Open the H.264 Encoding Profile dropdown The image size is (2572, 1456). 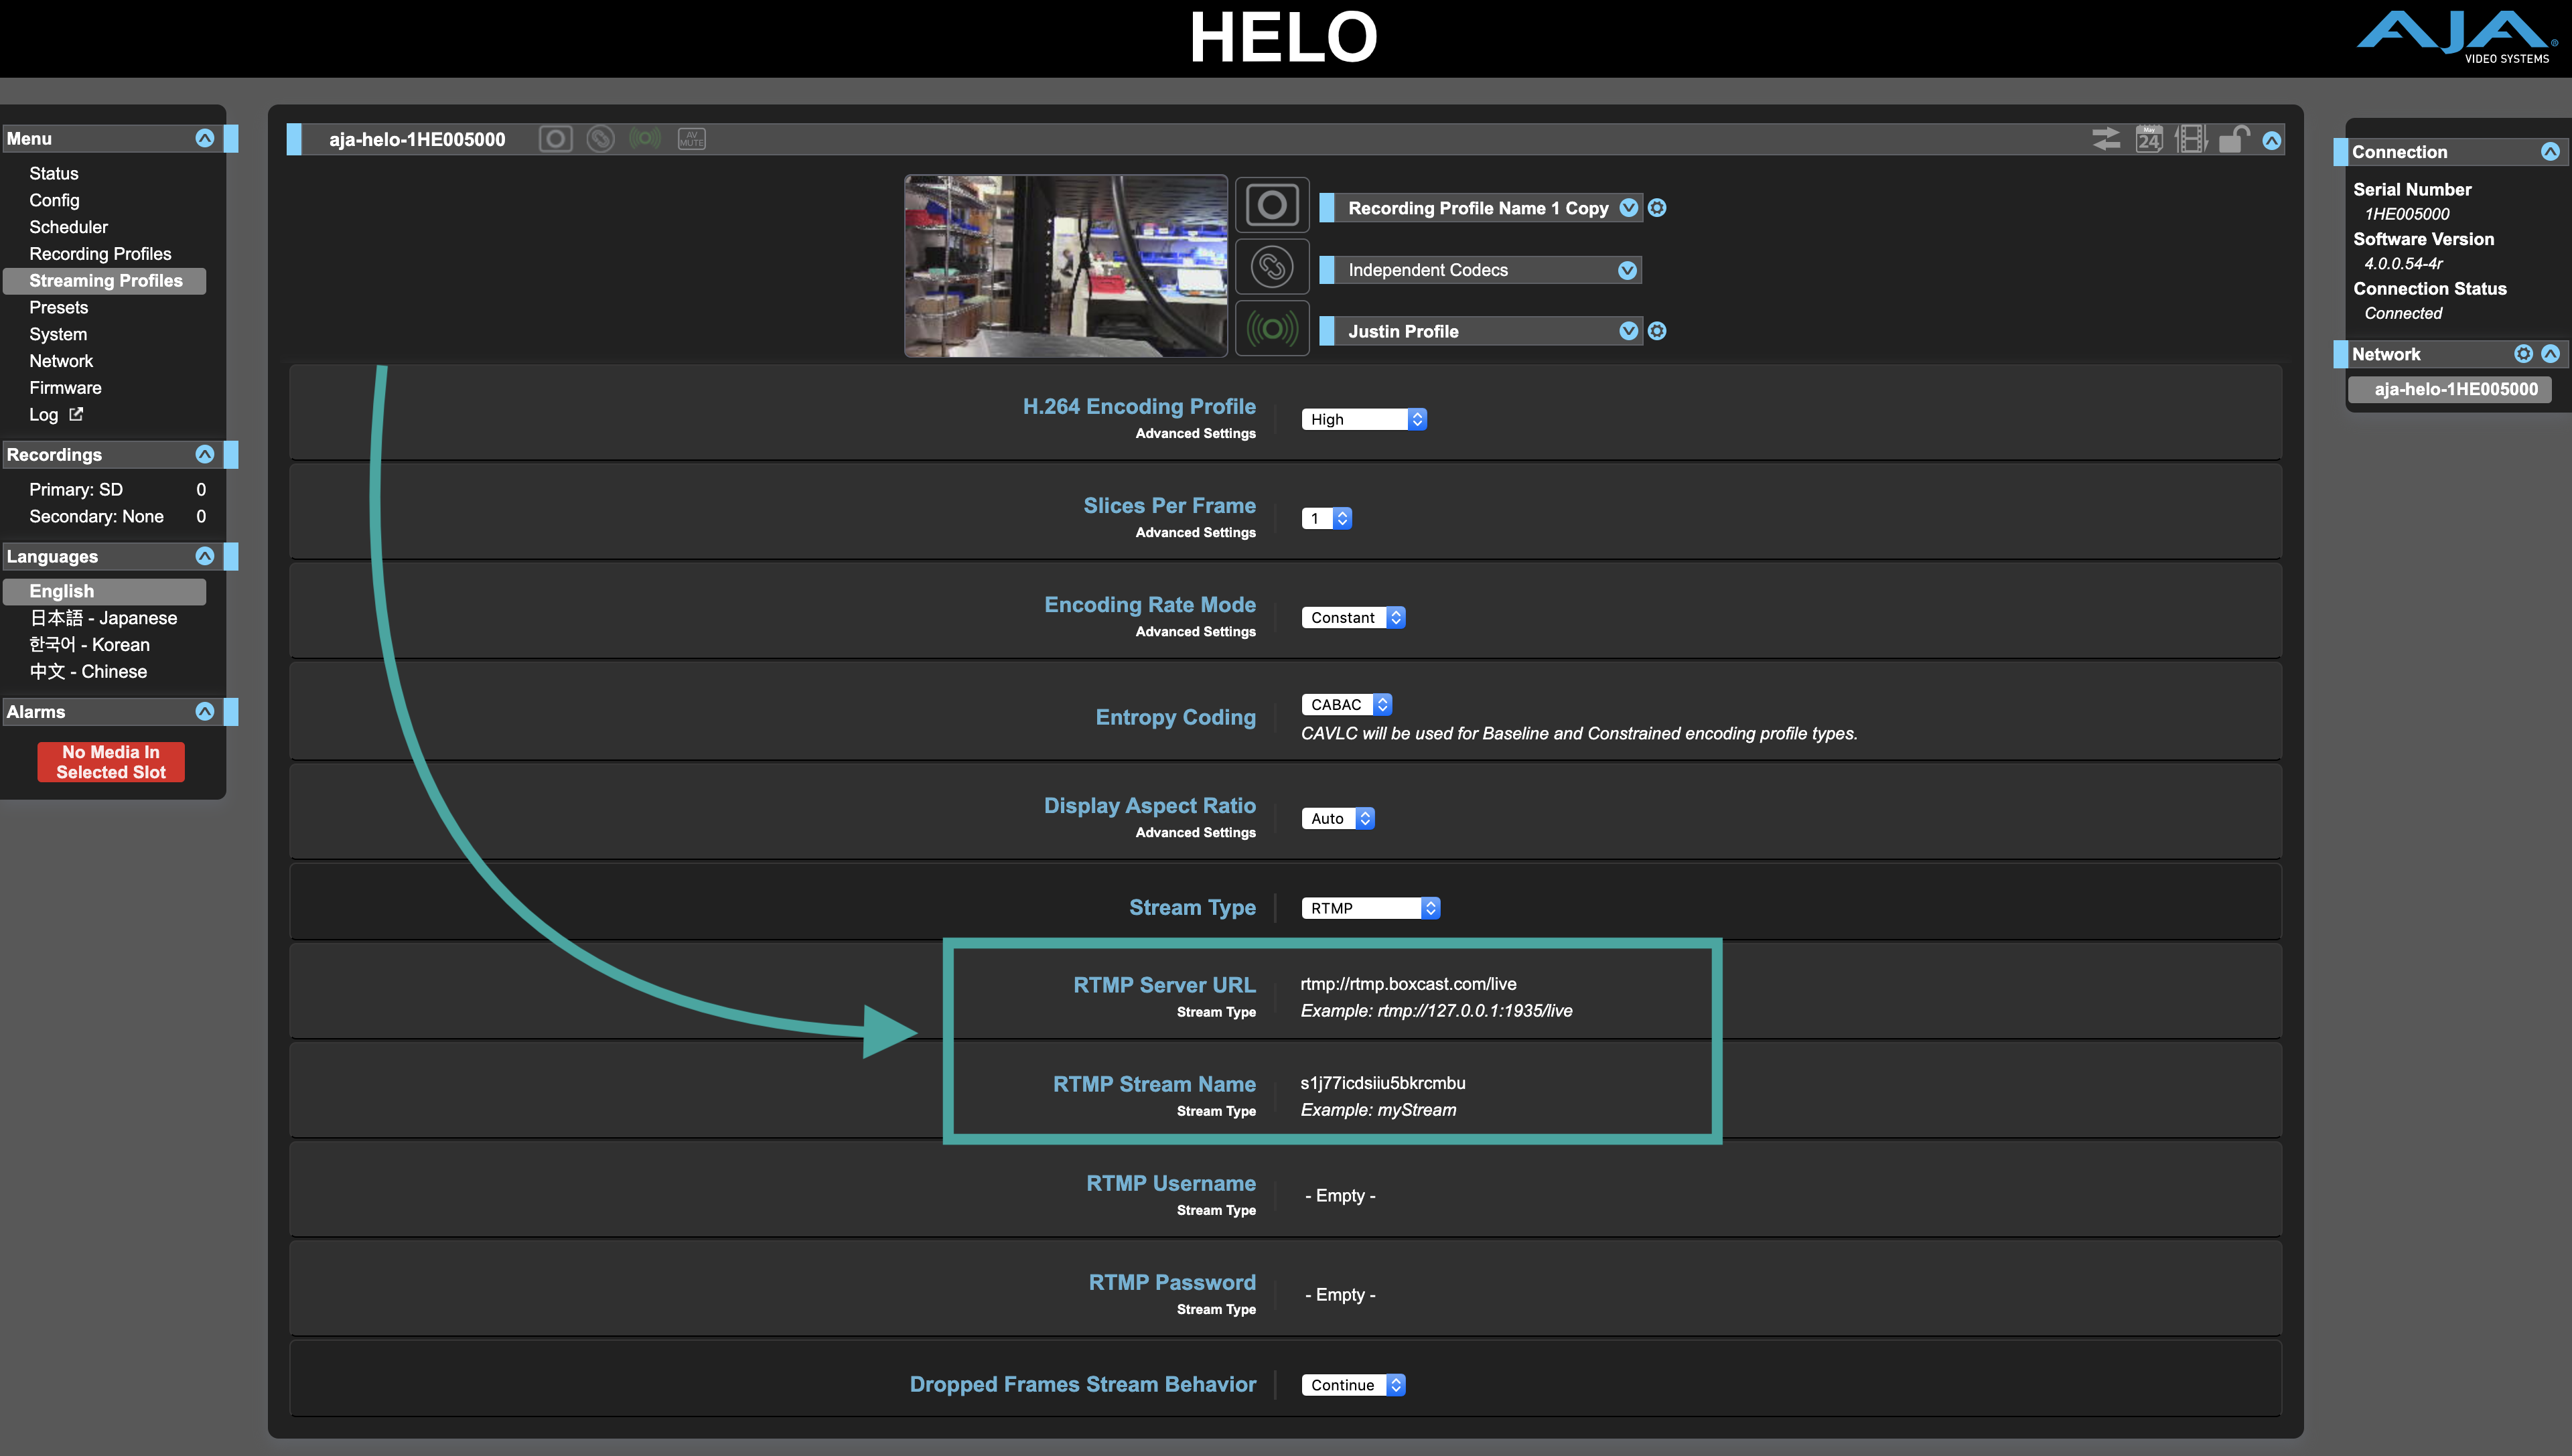pos(1363,419)
